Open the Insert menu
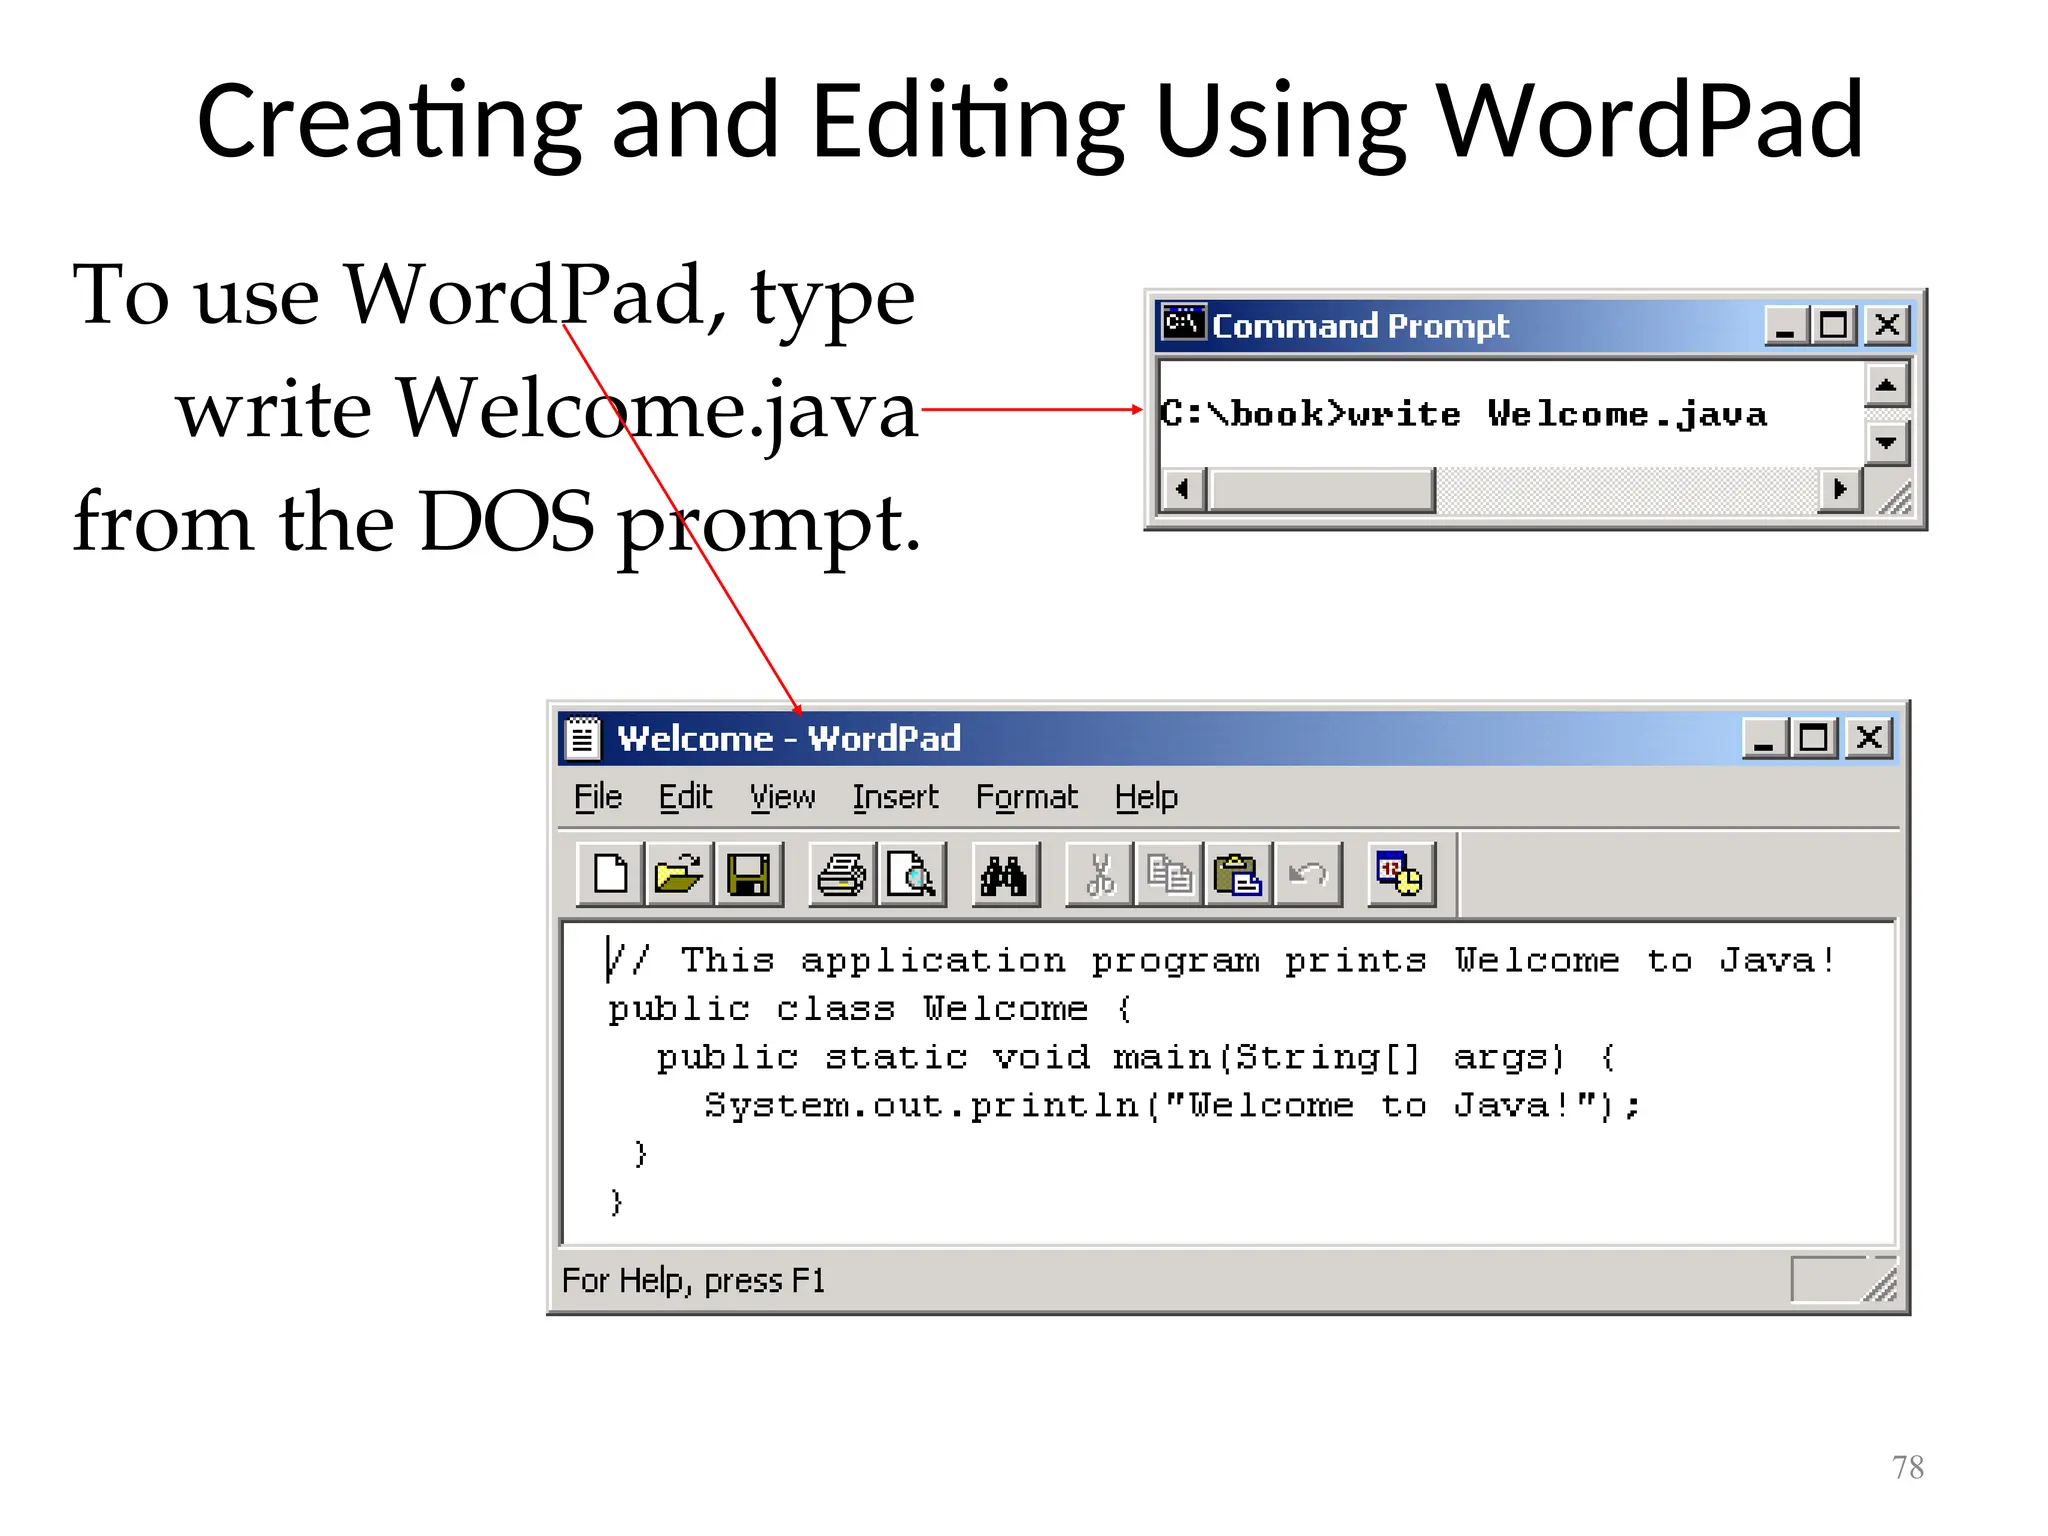 [x=895, y=797]
